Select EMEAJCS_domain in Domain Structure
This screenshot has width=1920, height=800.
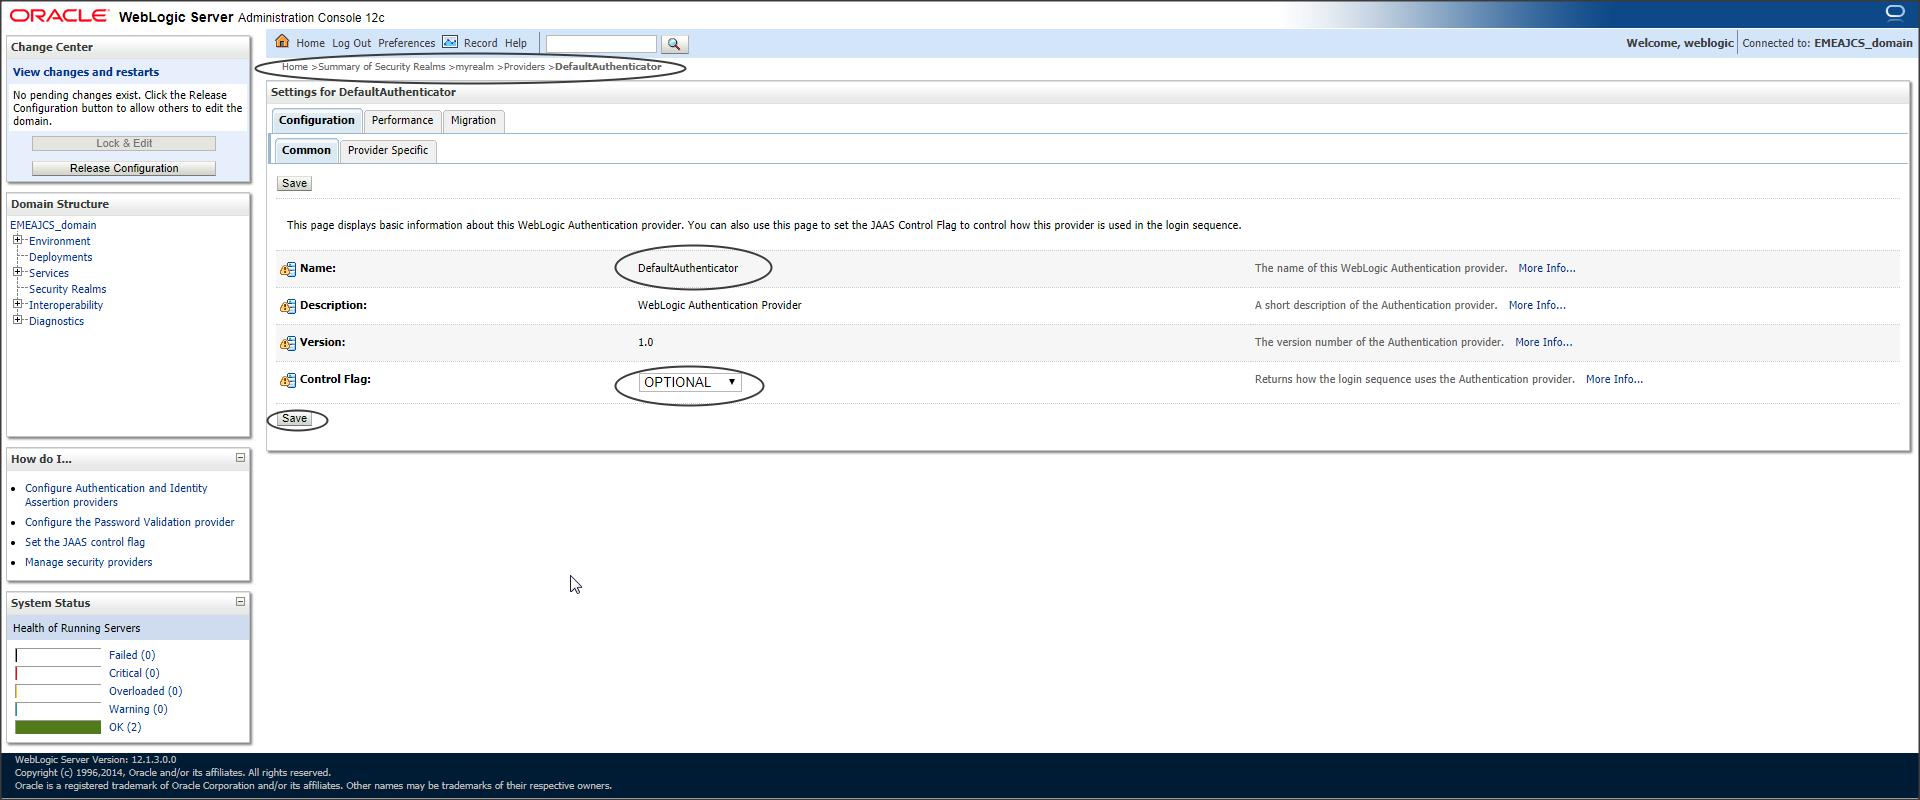(x=53, y=225)
